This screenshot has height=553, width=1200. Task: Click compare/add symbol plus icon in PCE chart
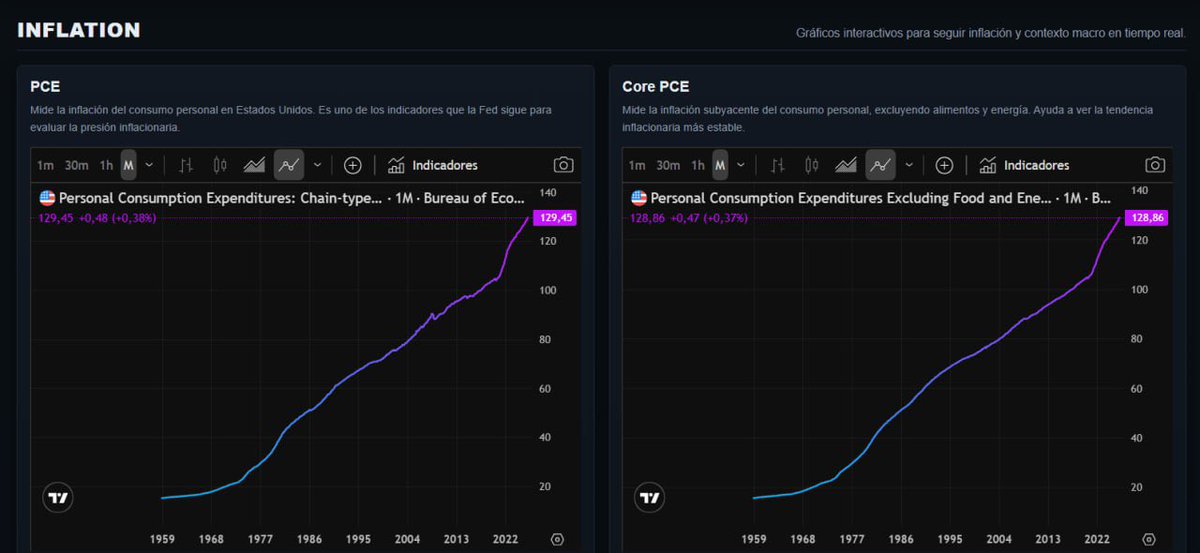click(352, 165)
